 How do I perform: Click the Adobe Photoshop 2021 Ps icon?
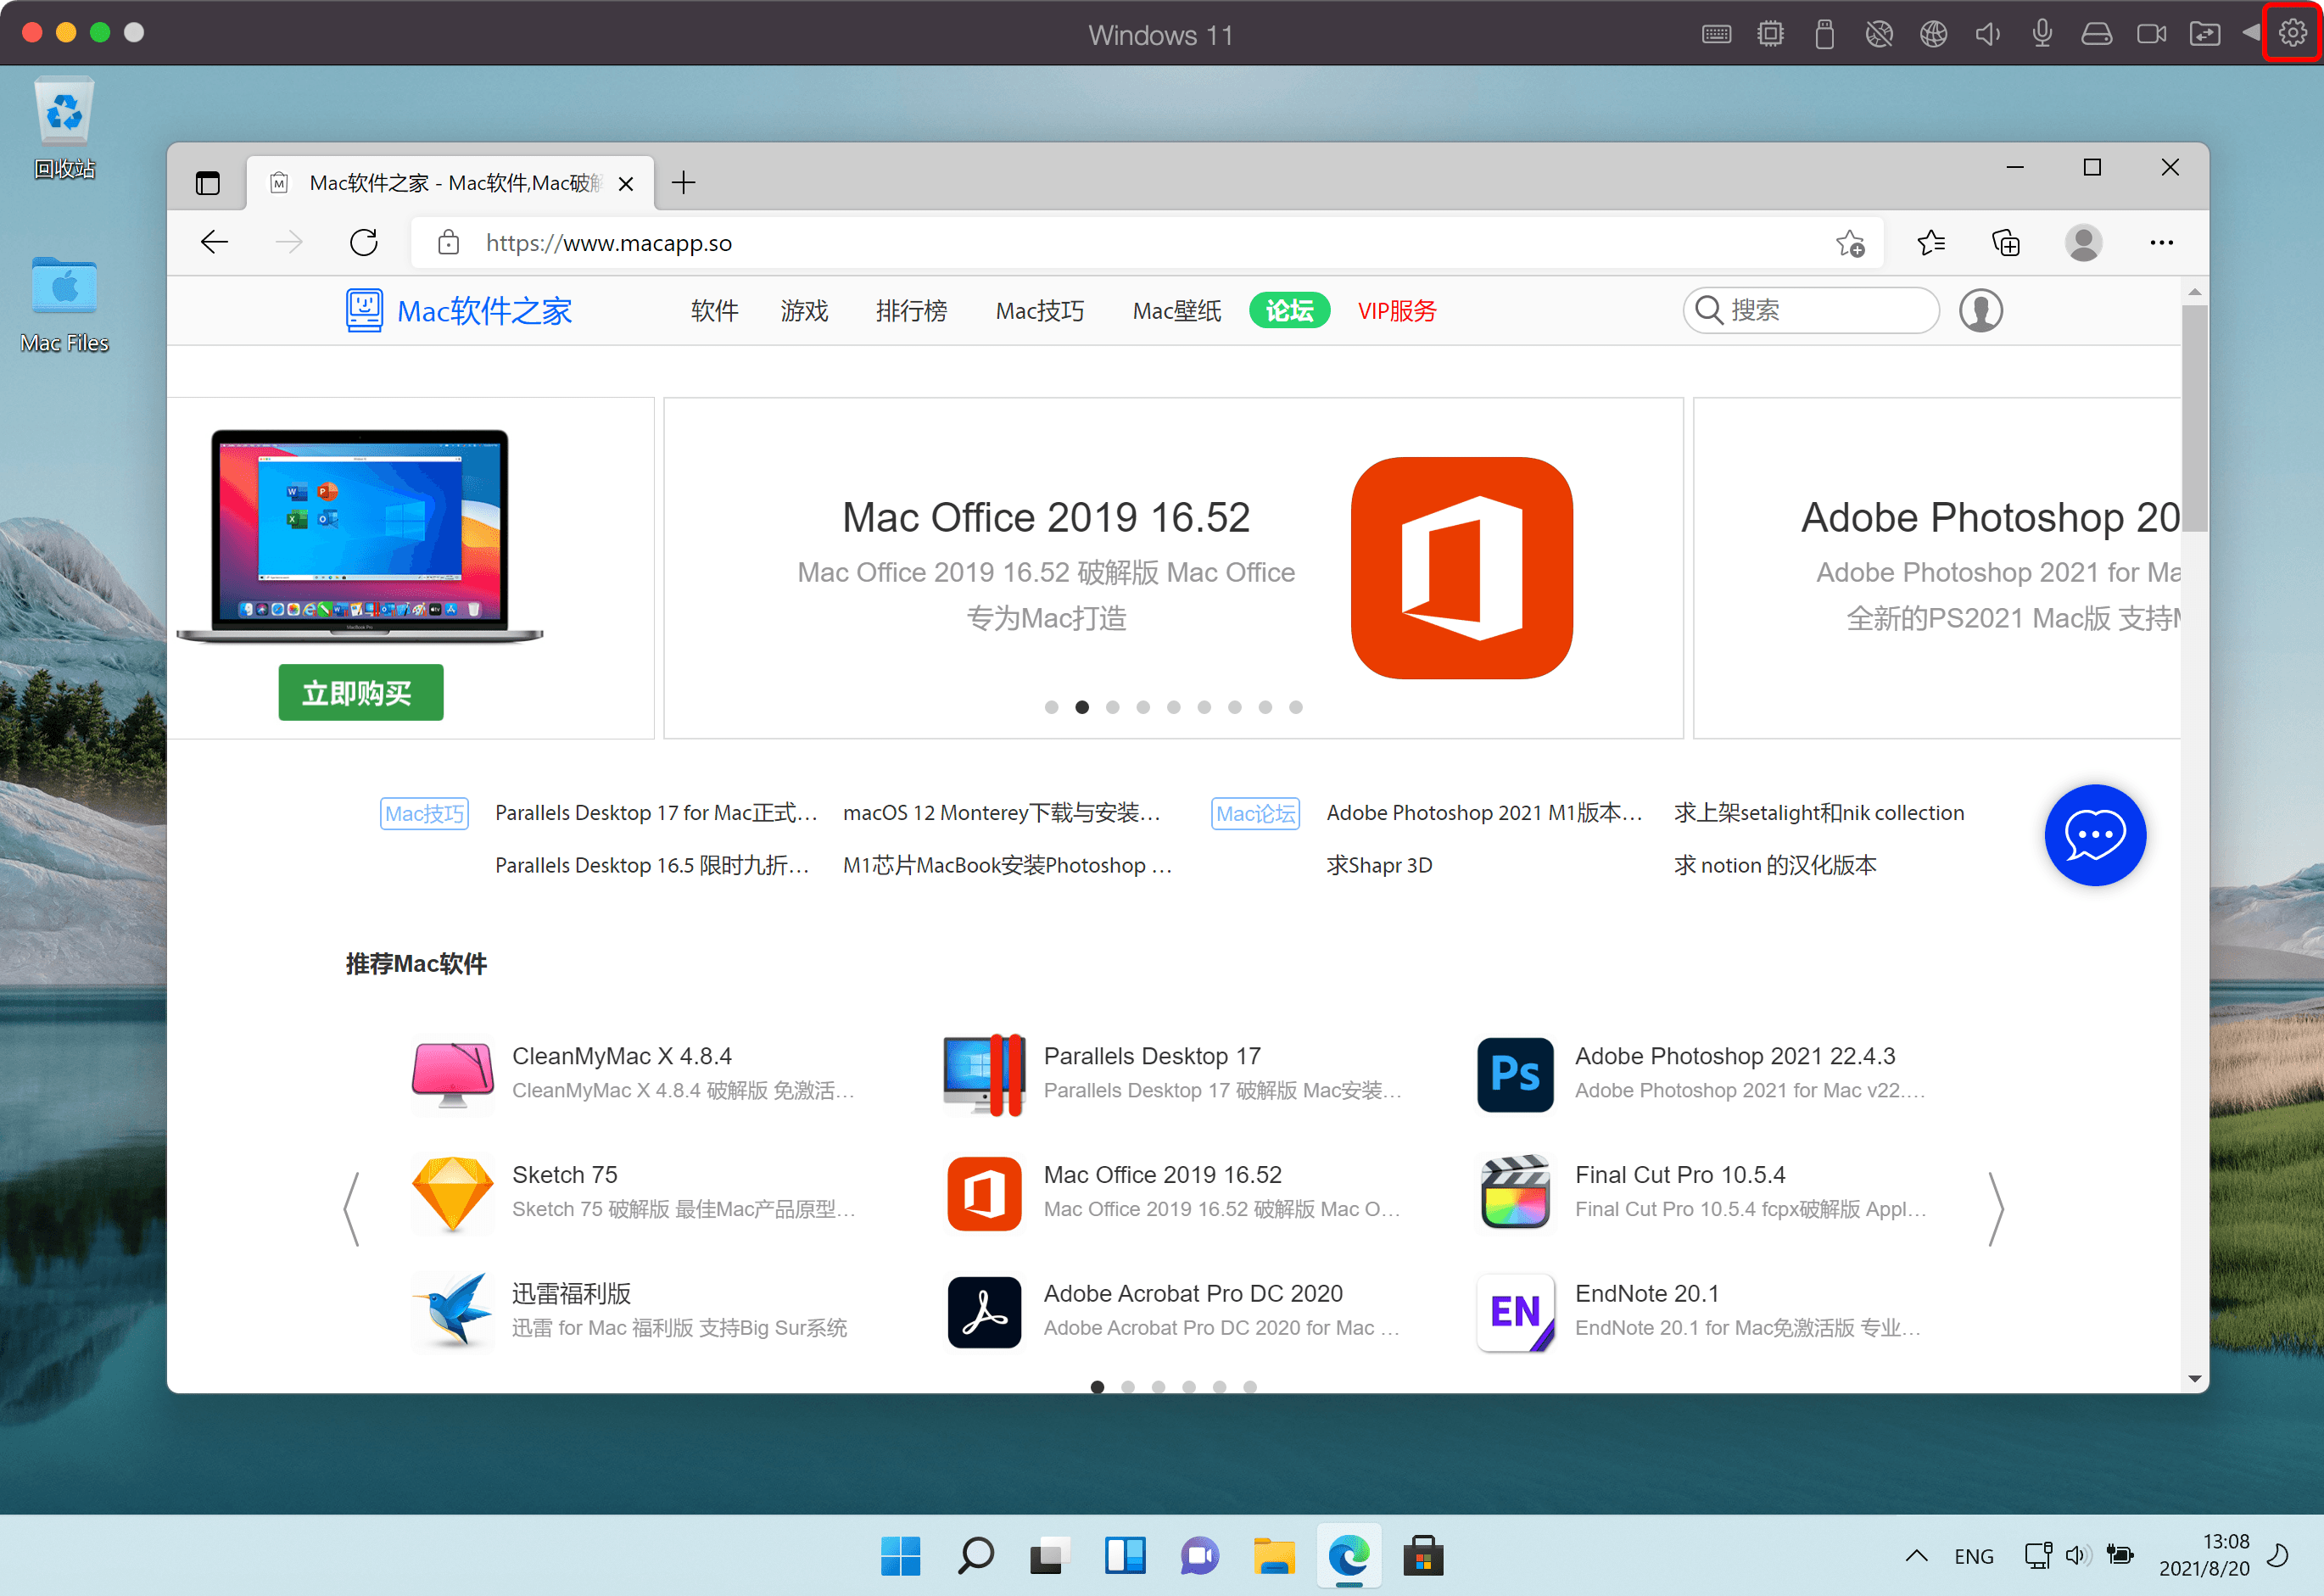tap(1515, 1075)
